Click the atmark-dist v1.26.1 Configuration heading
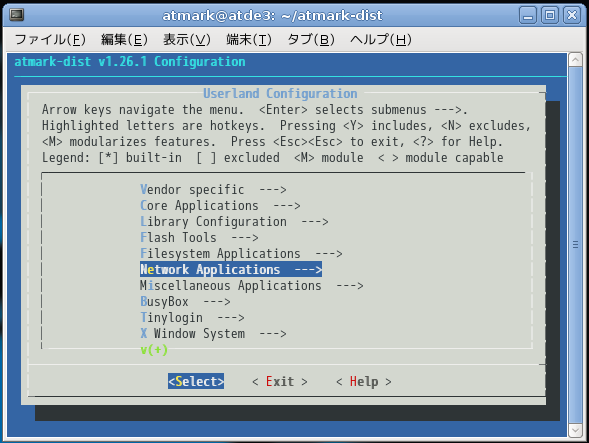The image size is (589, 443). pos(130,62)
